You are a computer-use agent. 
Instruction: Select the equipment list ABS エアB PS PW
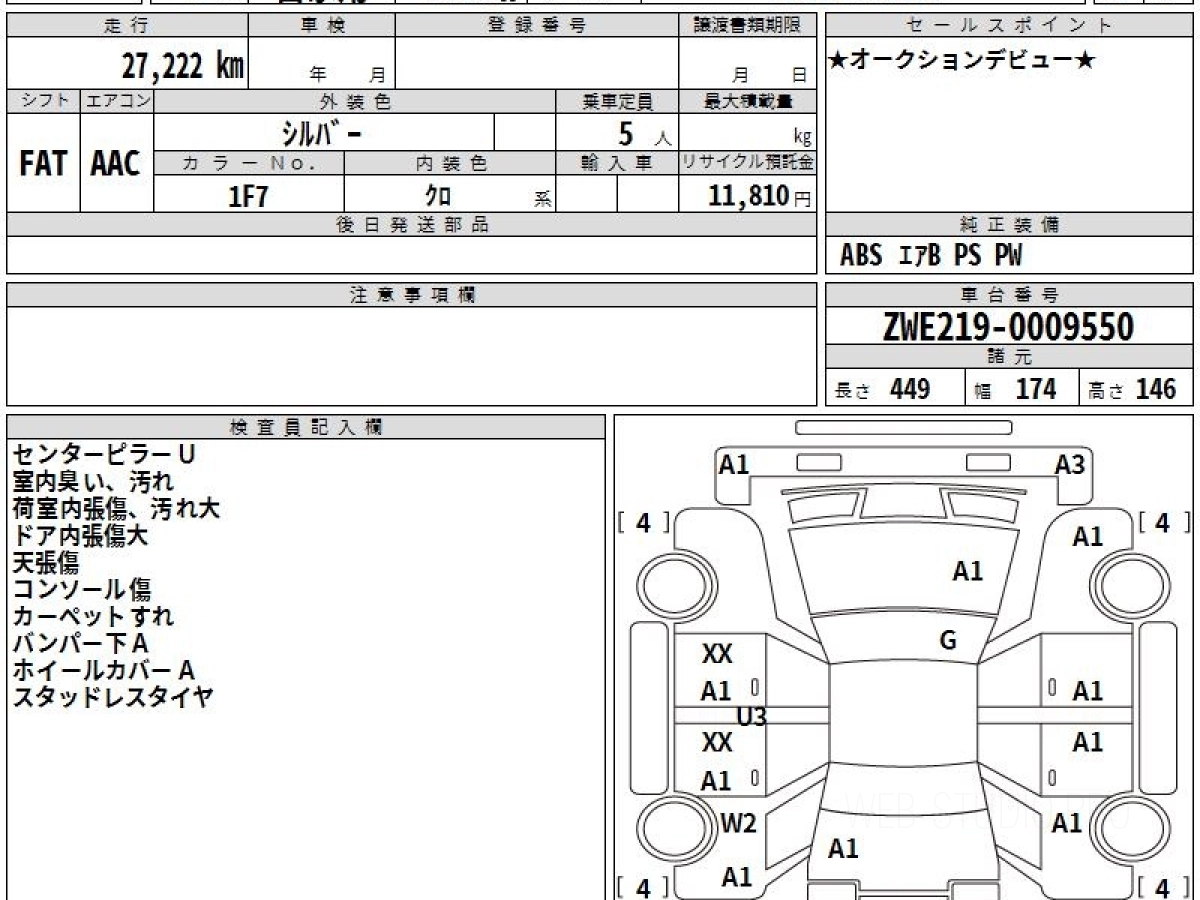click(x=931, y=256)
